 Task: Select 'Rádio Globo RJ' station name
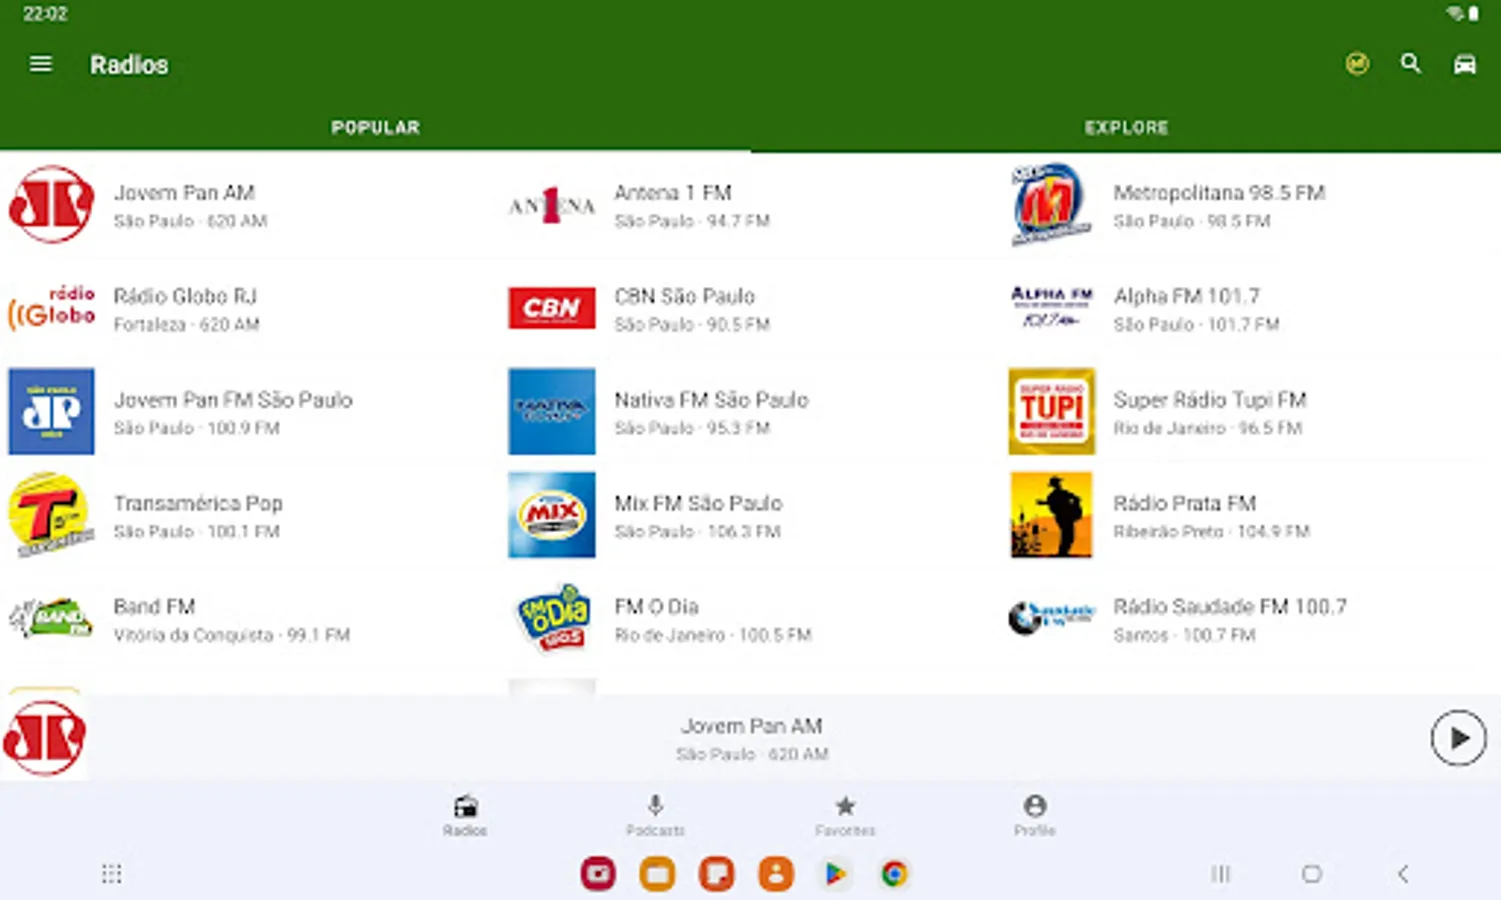pyautogui.click(x=185, y=296)
